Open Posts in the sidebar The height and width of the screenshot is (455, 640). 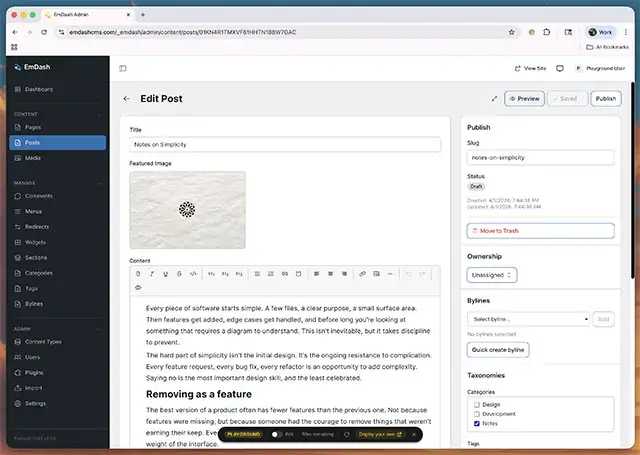[58, 143]
